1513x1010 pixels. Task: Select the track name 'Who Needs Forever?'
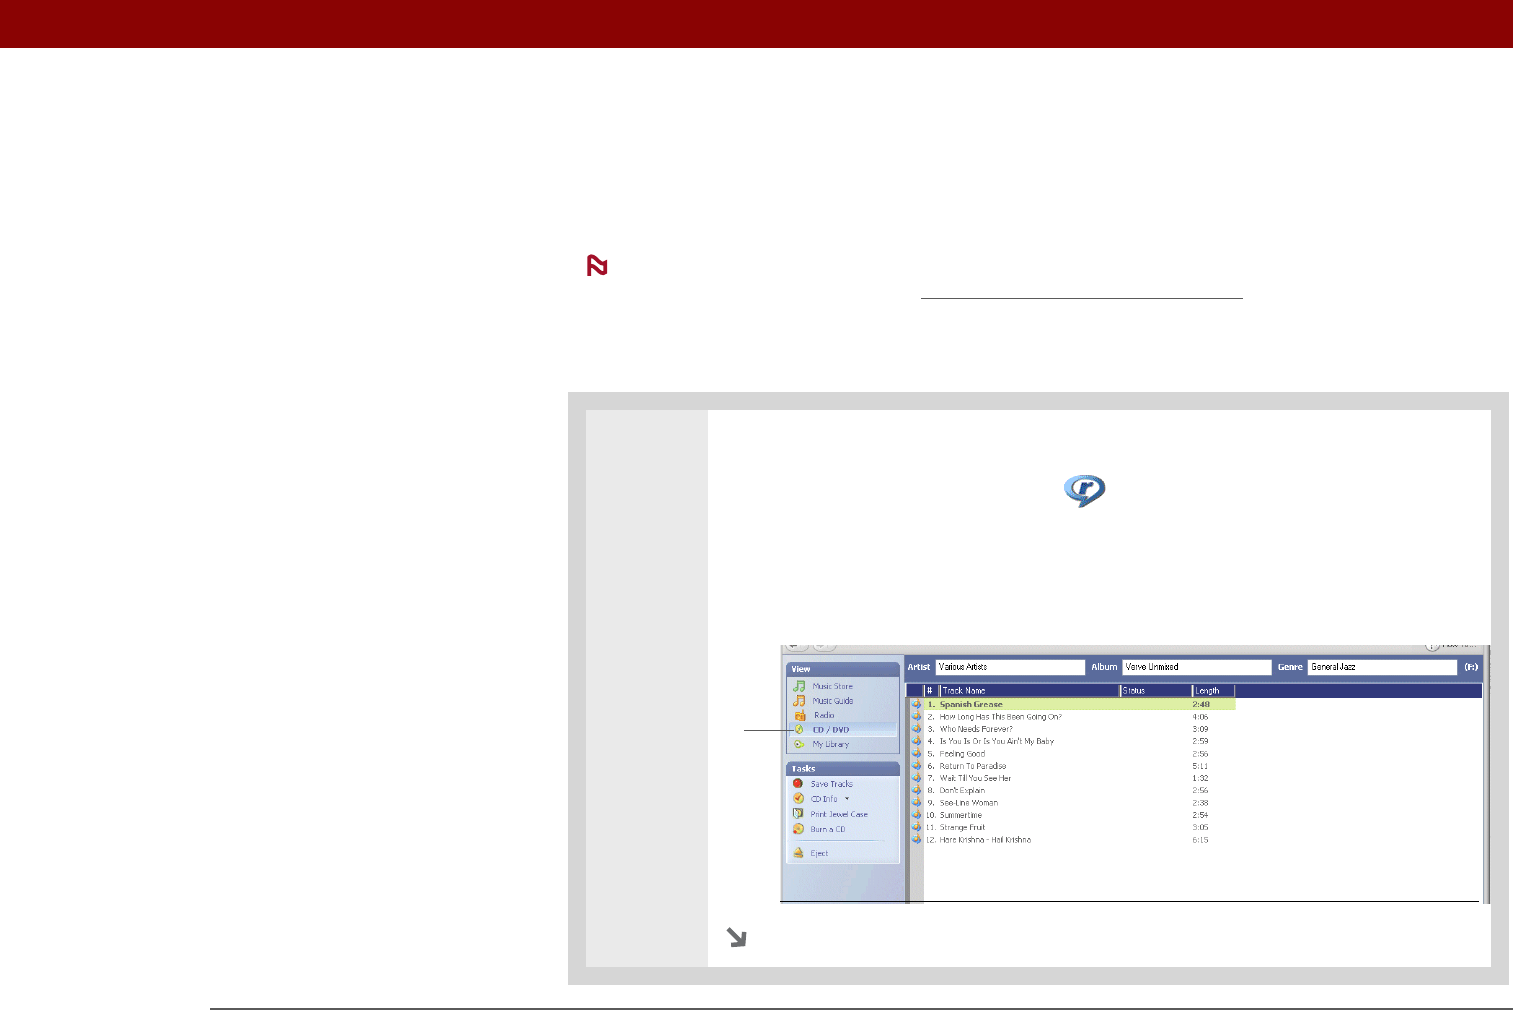976,729
